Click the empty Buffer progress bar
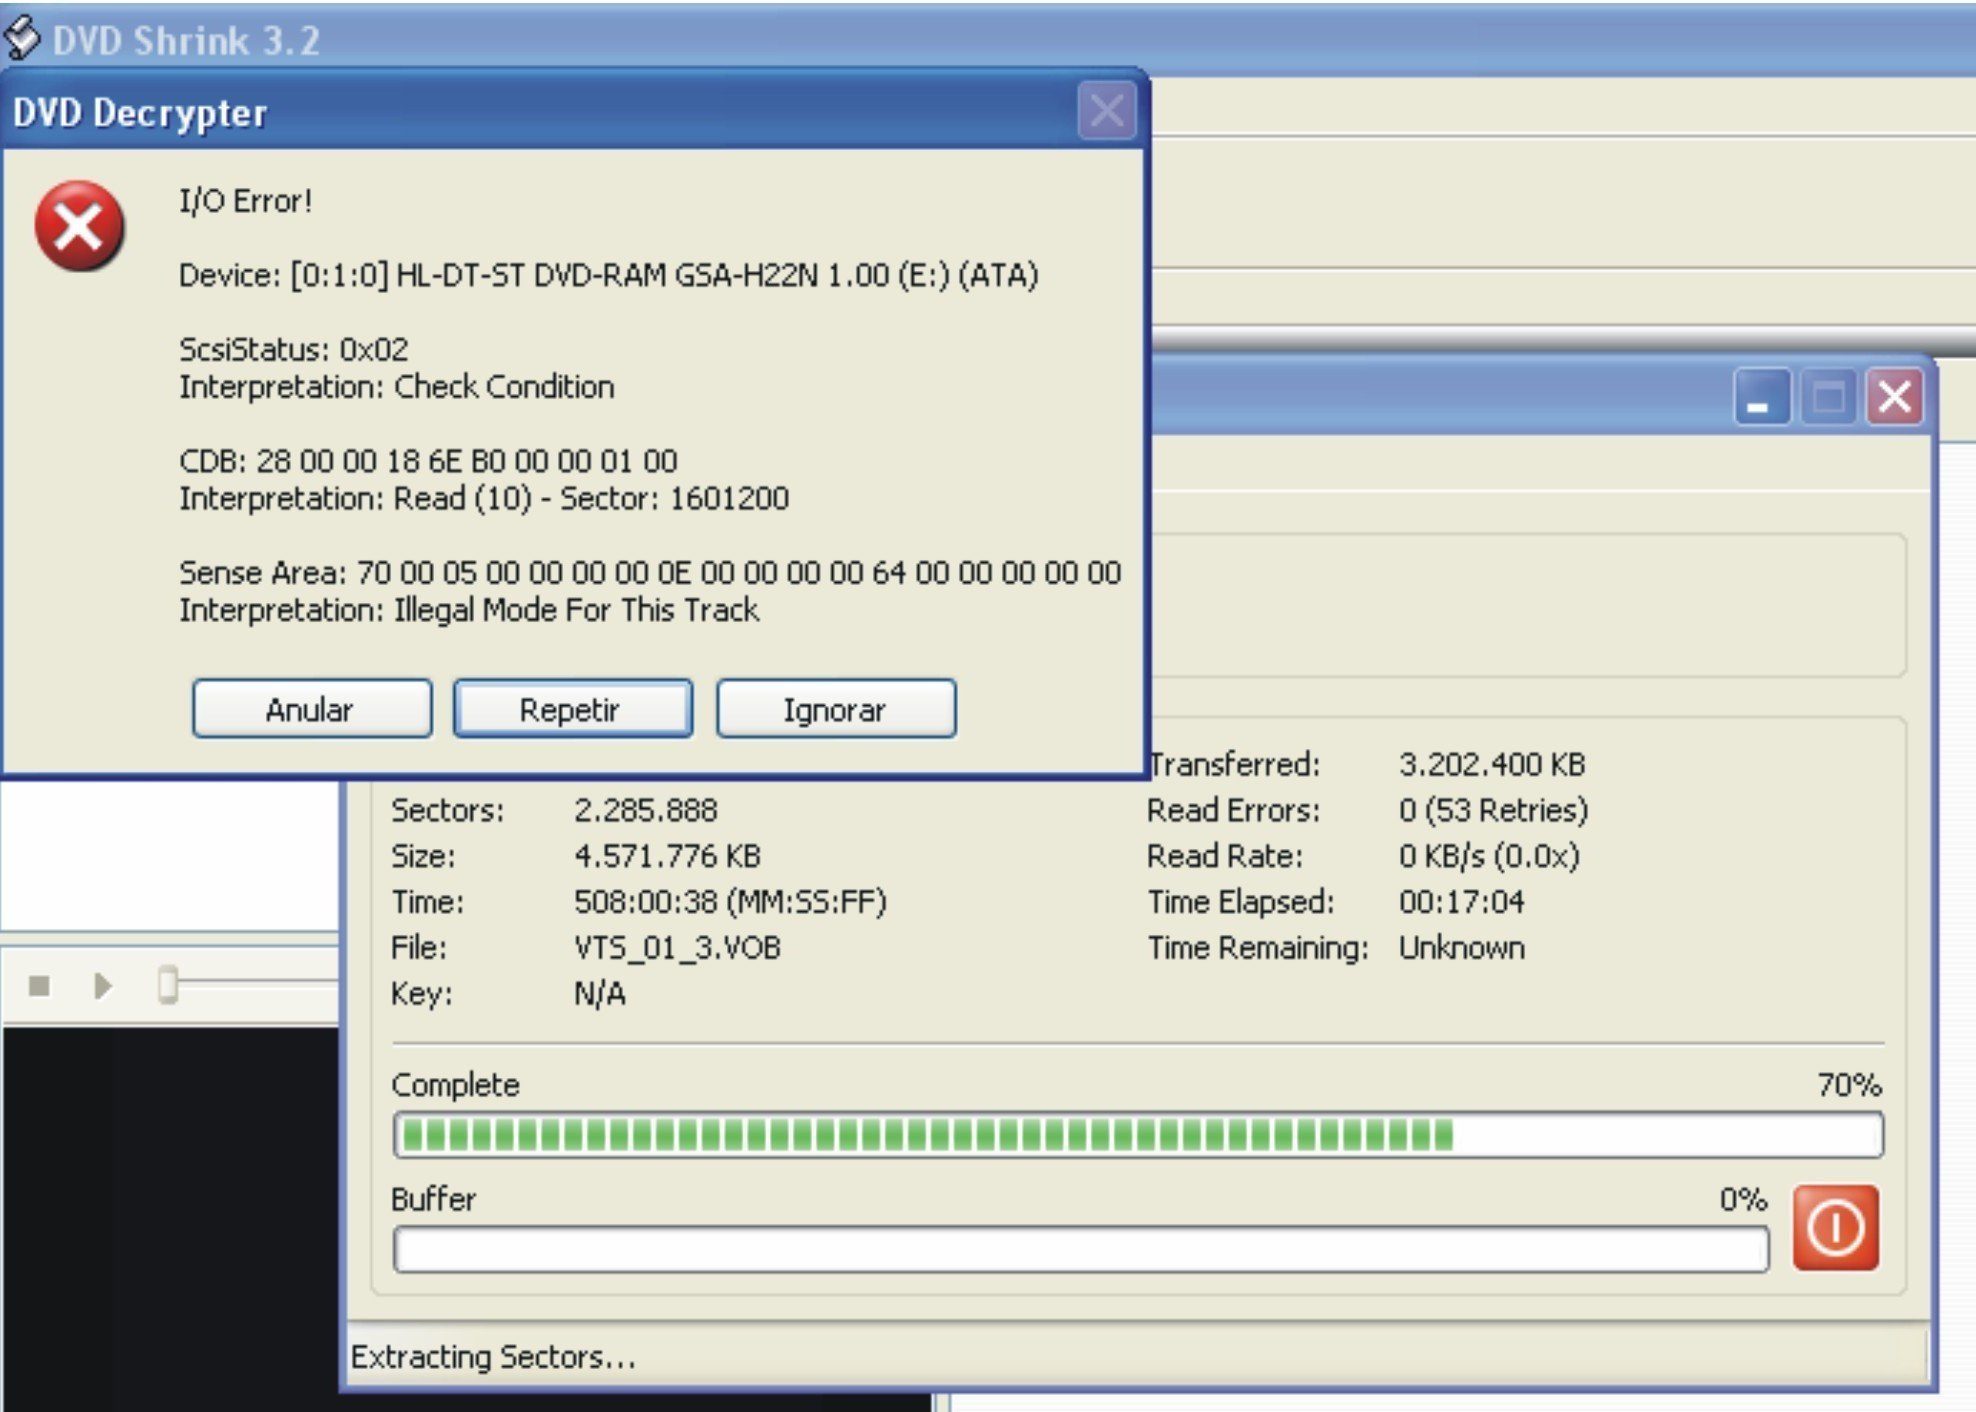 click(1081, 1250)
